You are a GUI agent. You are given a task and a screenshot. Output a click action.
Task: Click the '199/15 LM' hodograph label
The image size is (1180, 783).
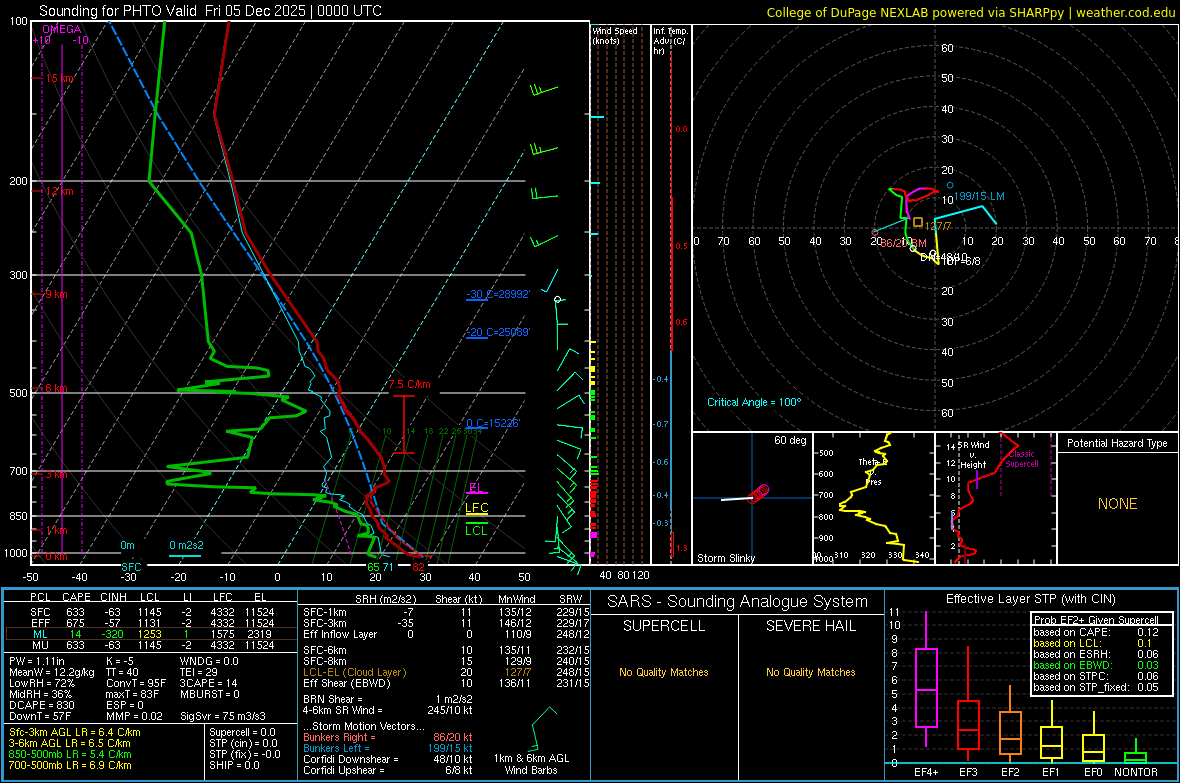(979, 197)
